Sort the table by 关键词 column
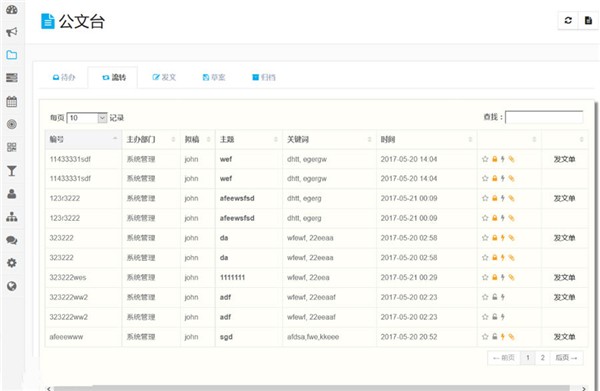 pos(329,139)
